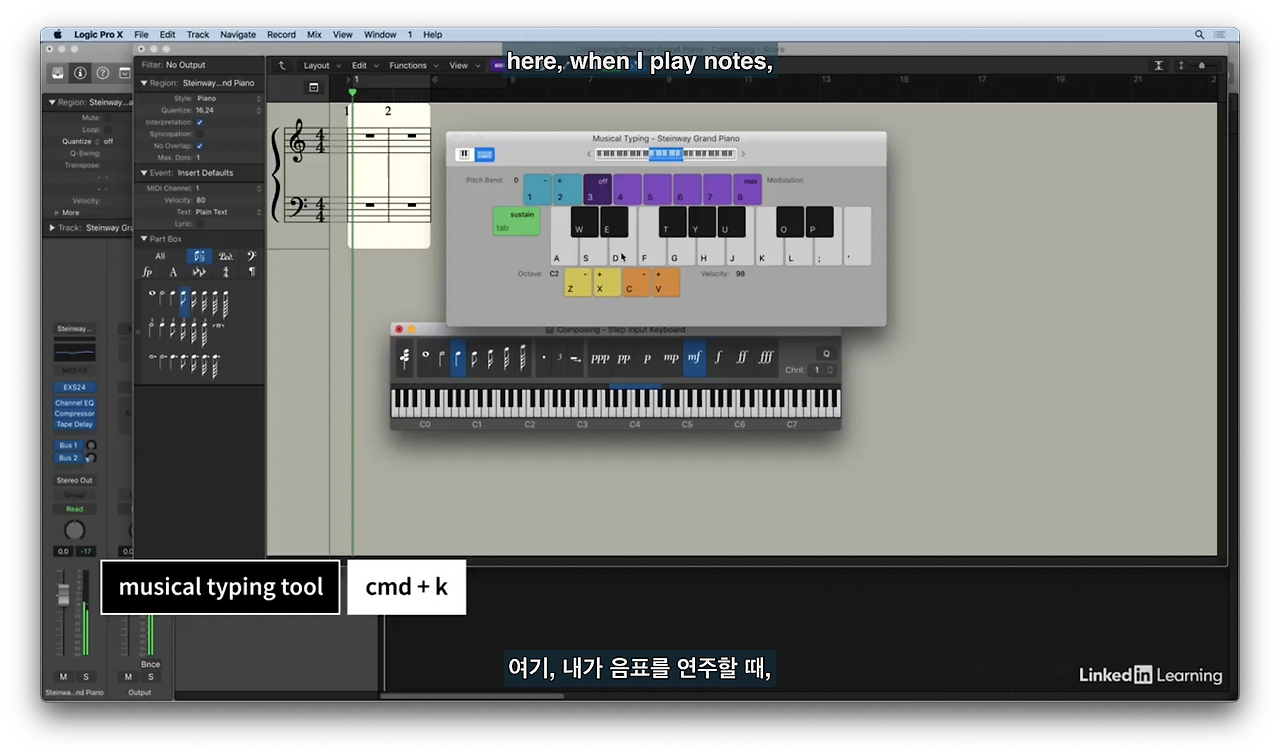Switch Musical Typing to piano keyboard view

point(464,154)
